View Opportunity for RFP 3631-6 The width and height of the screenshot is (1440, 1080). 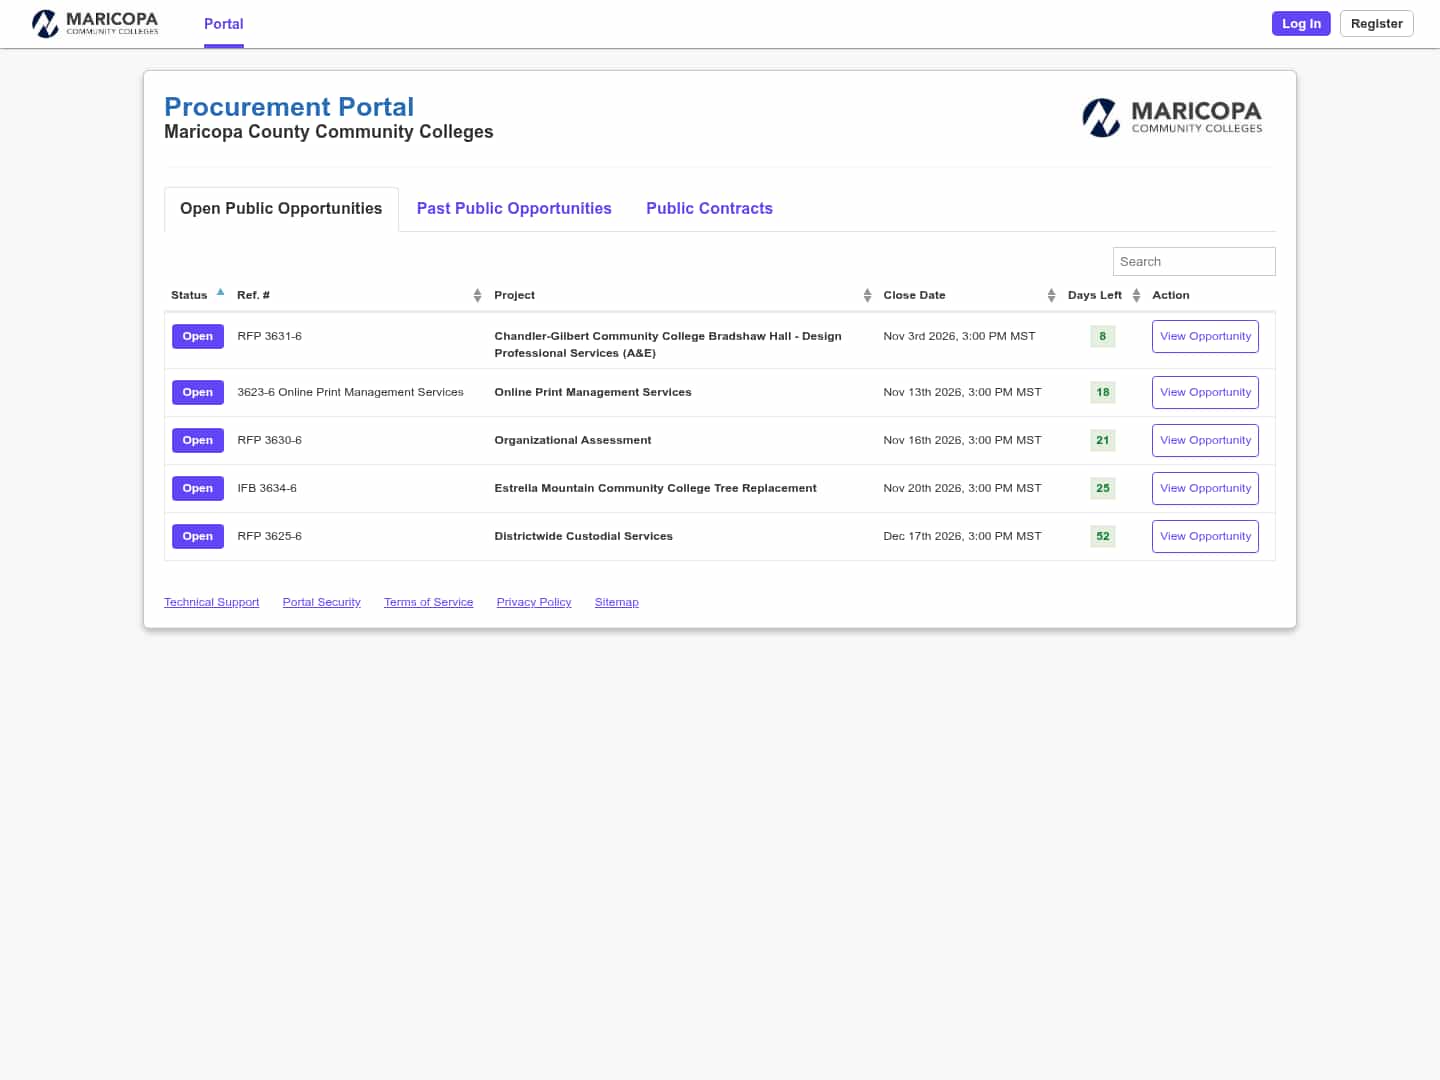(x=1205, y=337)
